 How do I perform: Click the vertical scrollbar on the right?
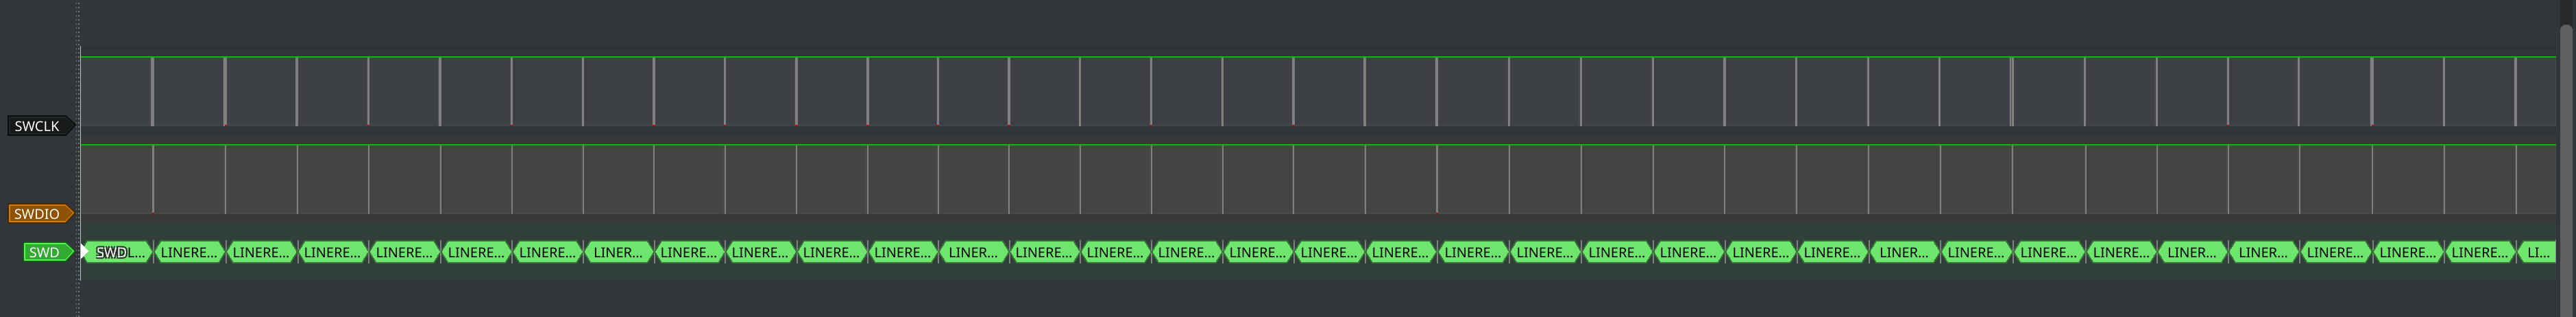pyautogui.click(x=2566, y=150)
